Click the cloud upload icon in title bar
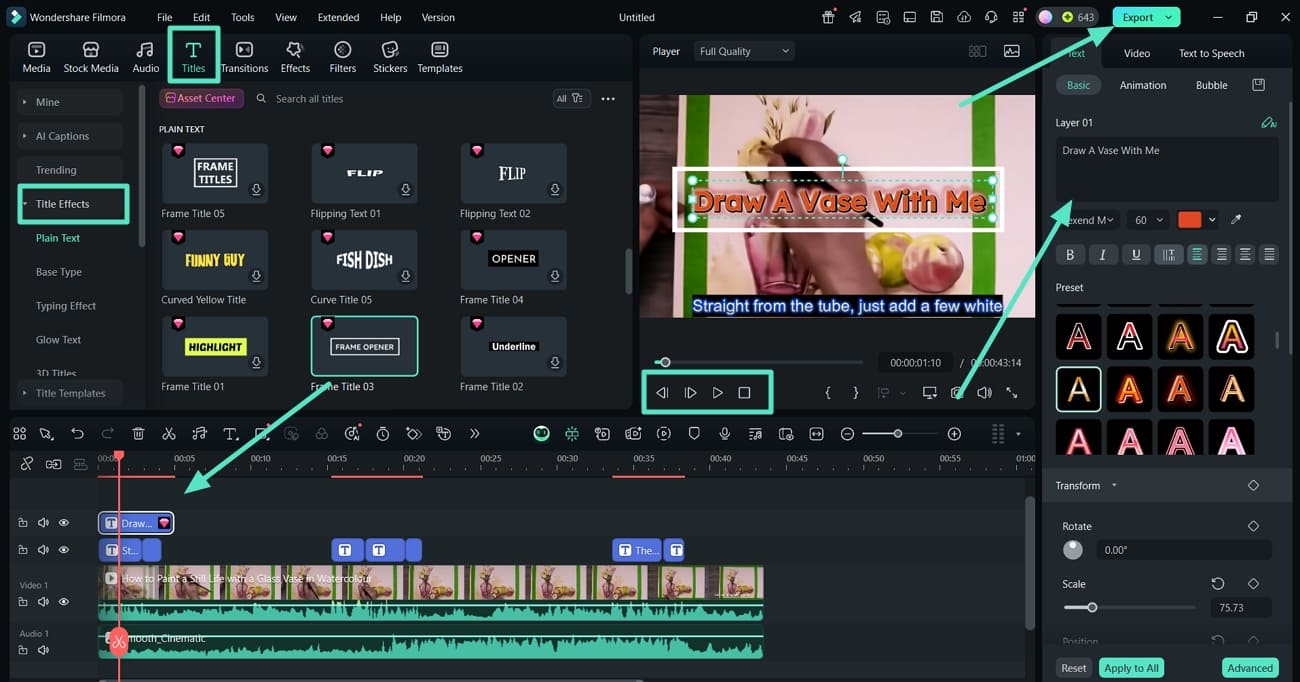This screenshot has height=682, width=1300. (963, 17)
